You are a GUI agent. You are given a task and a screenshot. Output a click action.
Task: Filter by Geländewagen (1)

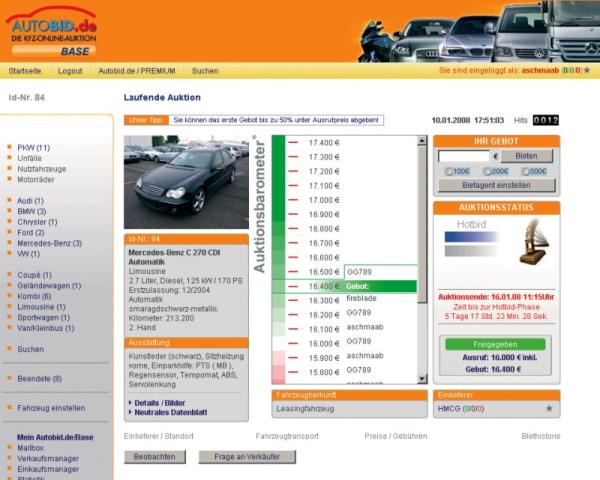tap(49, 286)
